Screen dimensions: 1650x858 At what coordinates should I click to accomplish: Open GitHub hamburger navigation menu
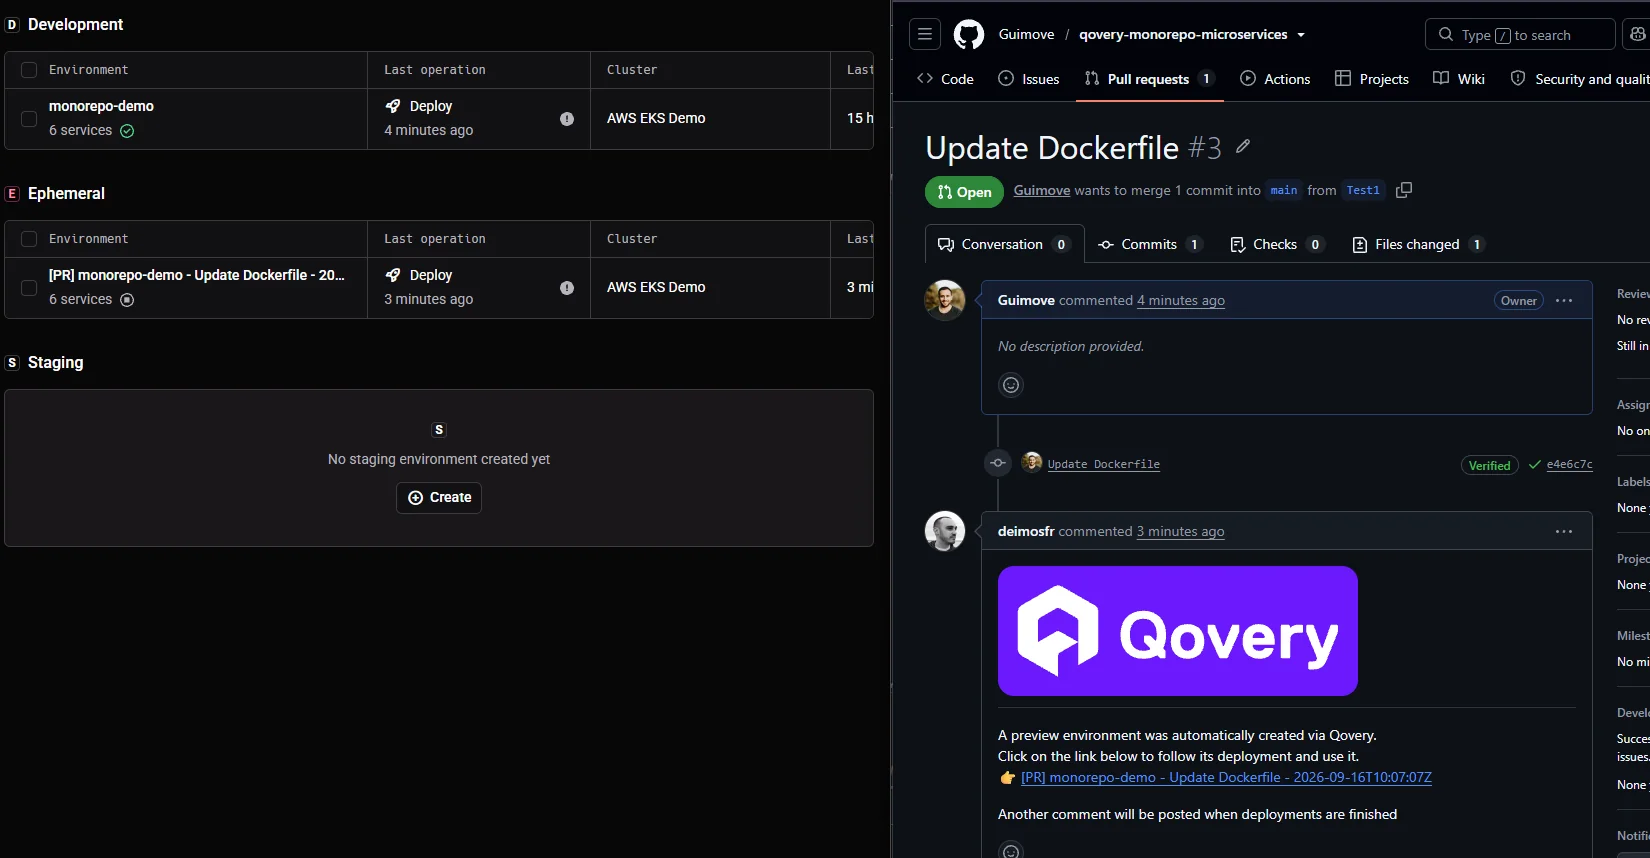click(x=925, y=34)
